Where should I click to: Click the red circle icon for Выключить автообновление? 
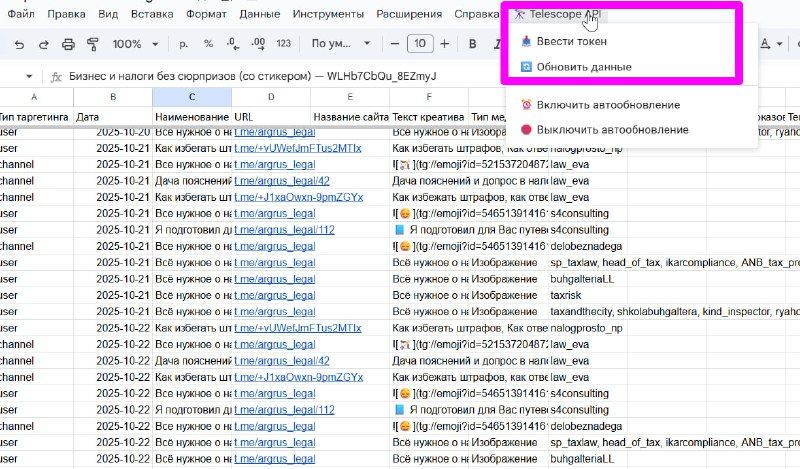coord(526,130)
